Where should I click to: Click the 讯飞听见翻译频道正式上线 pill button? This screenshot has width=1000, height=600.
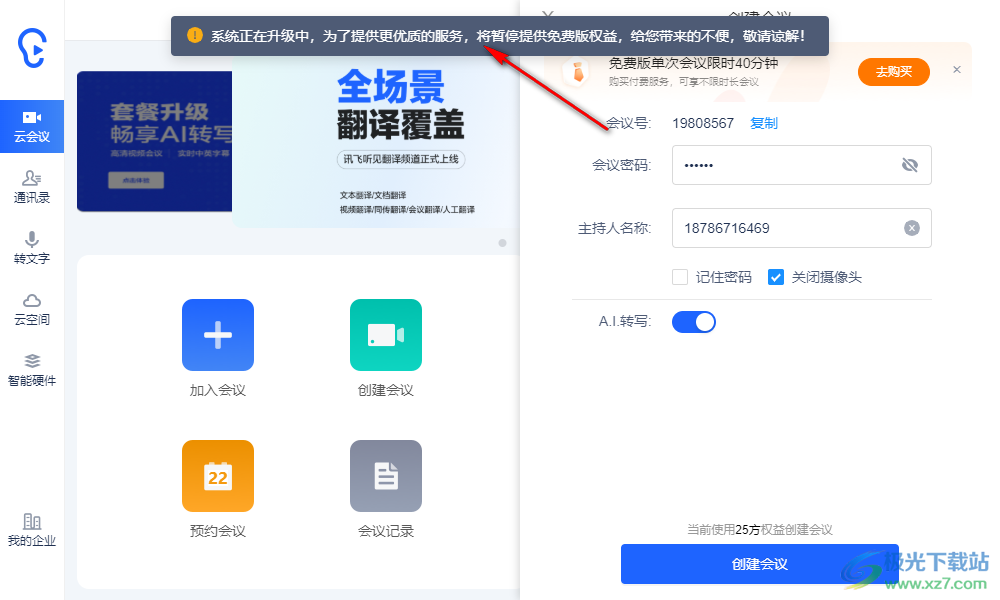click(401, 159)
